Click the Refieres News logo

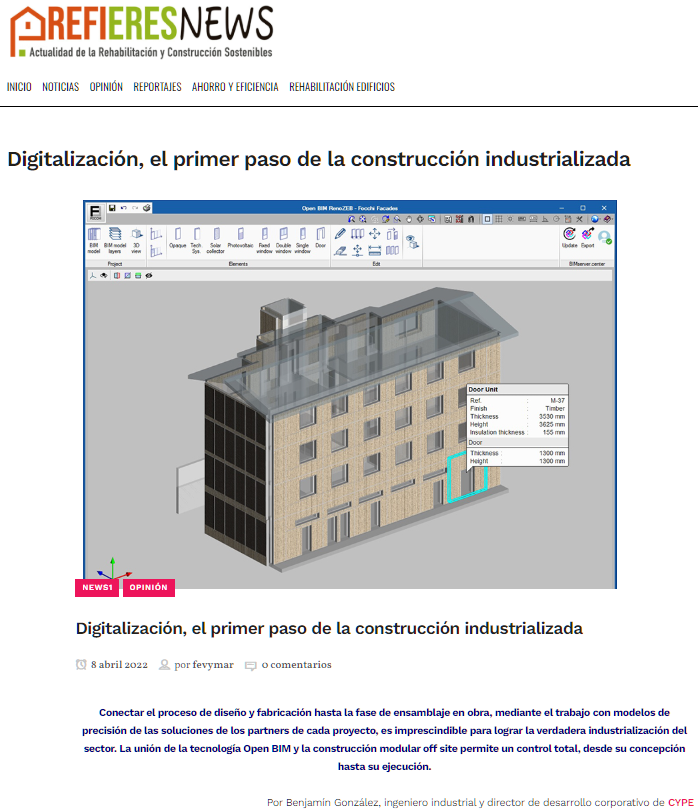pos(142,32)
